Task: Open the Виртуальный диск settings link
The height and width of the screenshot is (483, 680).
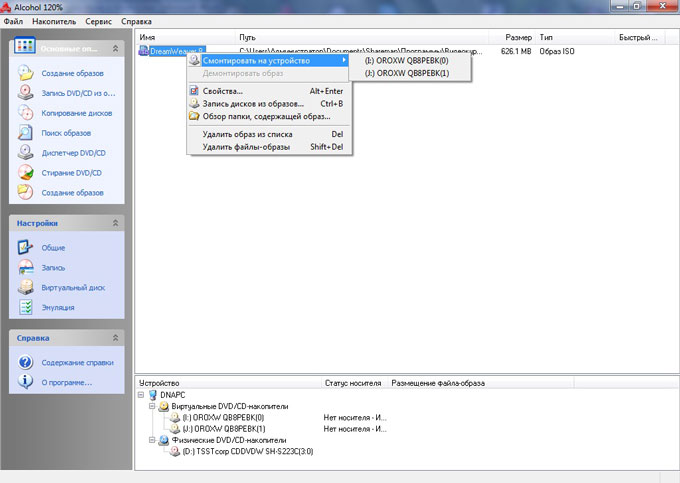Action: click(73, 288)
